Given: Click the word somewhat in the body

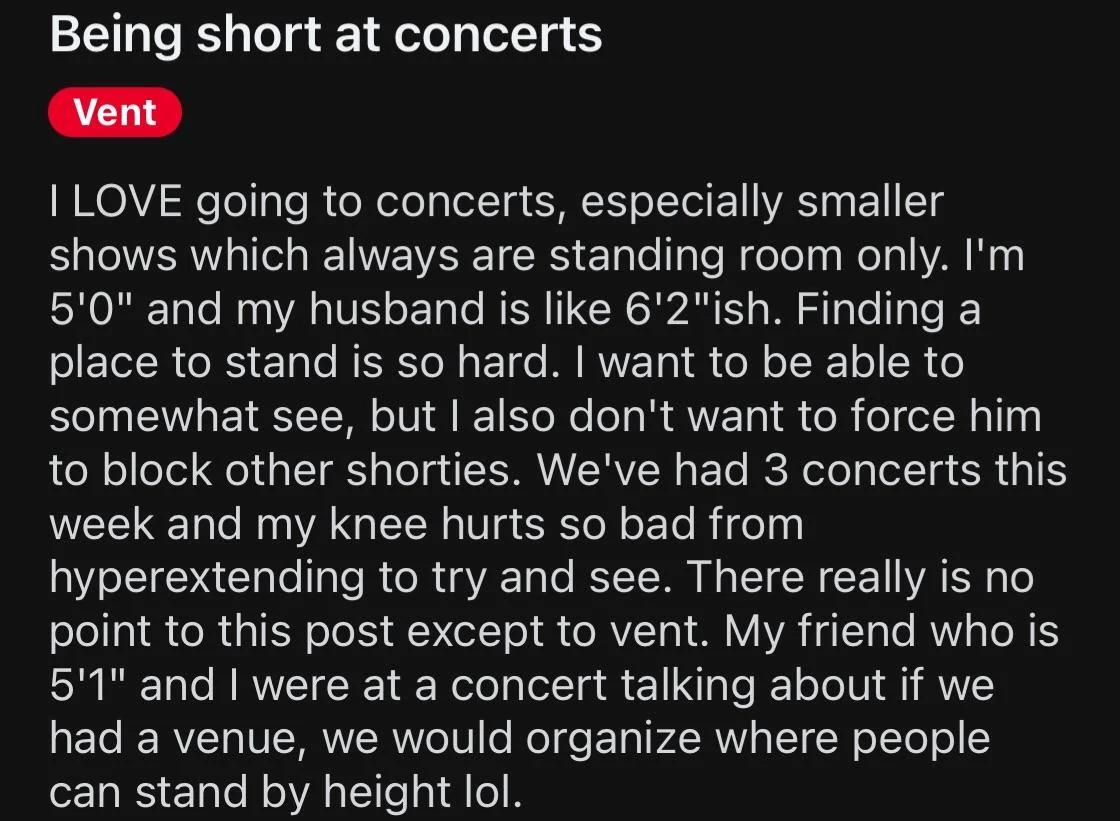Looking at the screenshot, I should (x=154, y=416).
